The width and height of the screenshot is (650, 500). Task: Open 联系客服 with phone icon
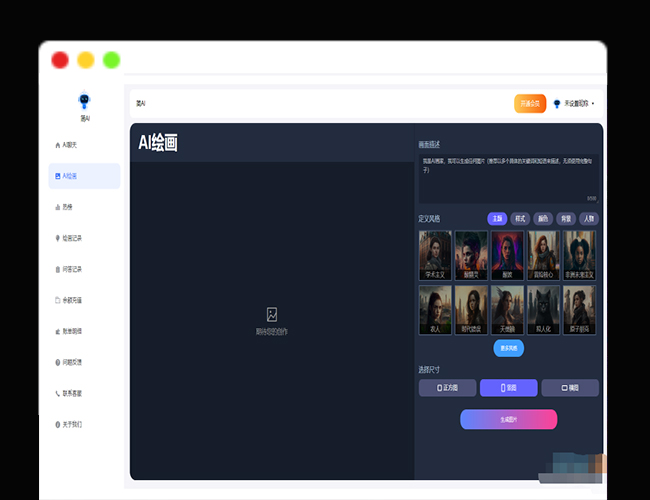tap(69, 393)
